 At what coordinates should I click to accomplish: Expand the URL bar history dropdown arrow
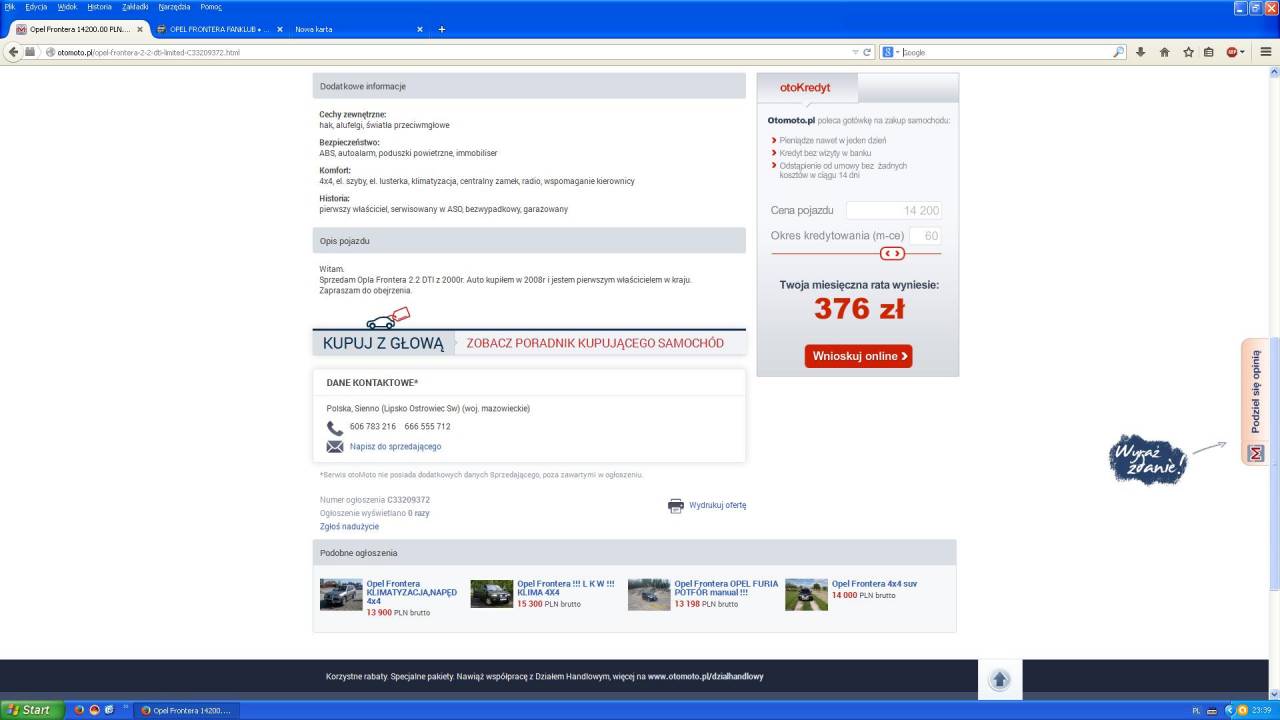tap(855, 52)
